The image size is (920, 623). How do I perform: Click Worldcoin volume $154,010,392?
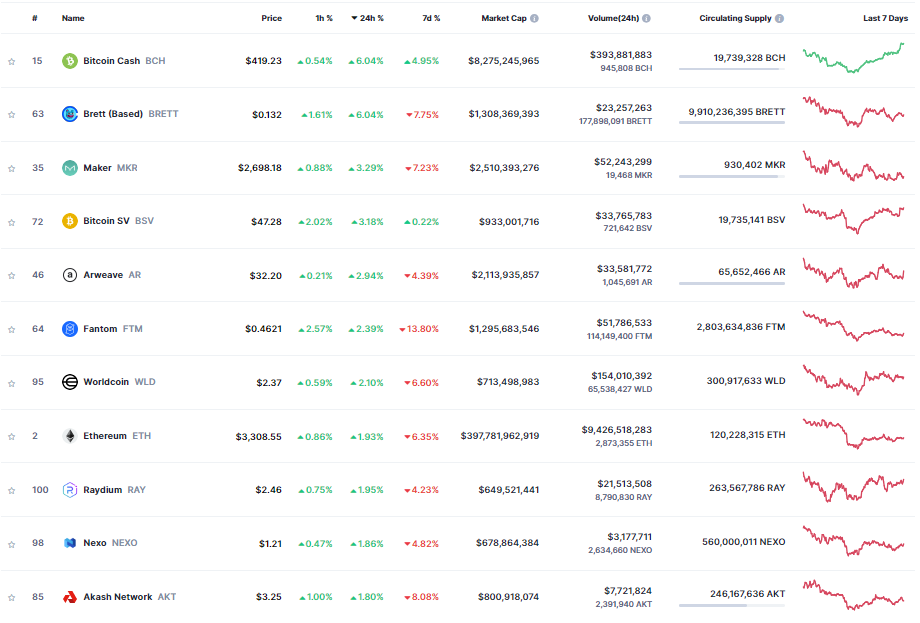click(622, 375)
